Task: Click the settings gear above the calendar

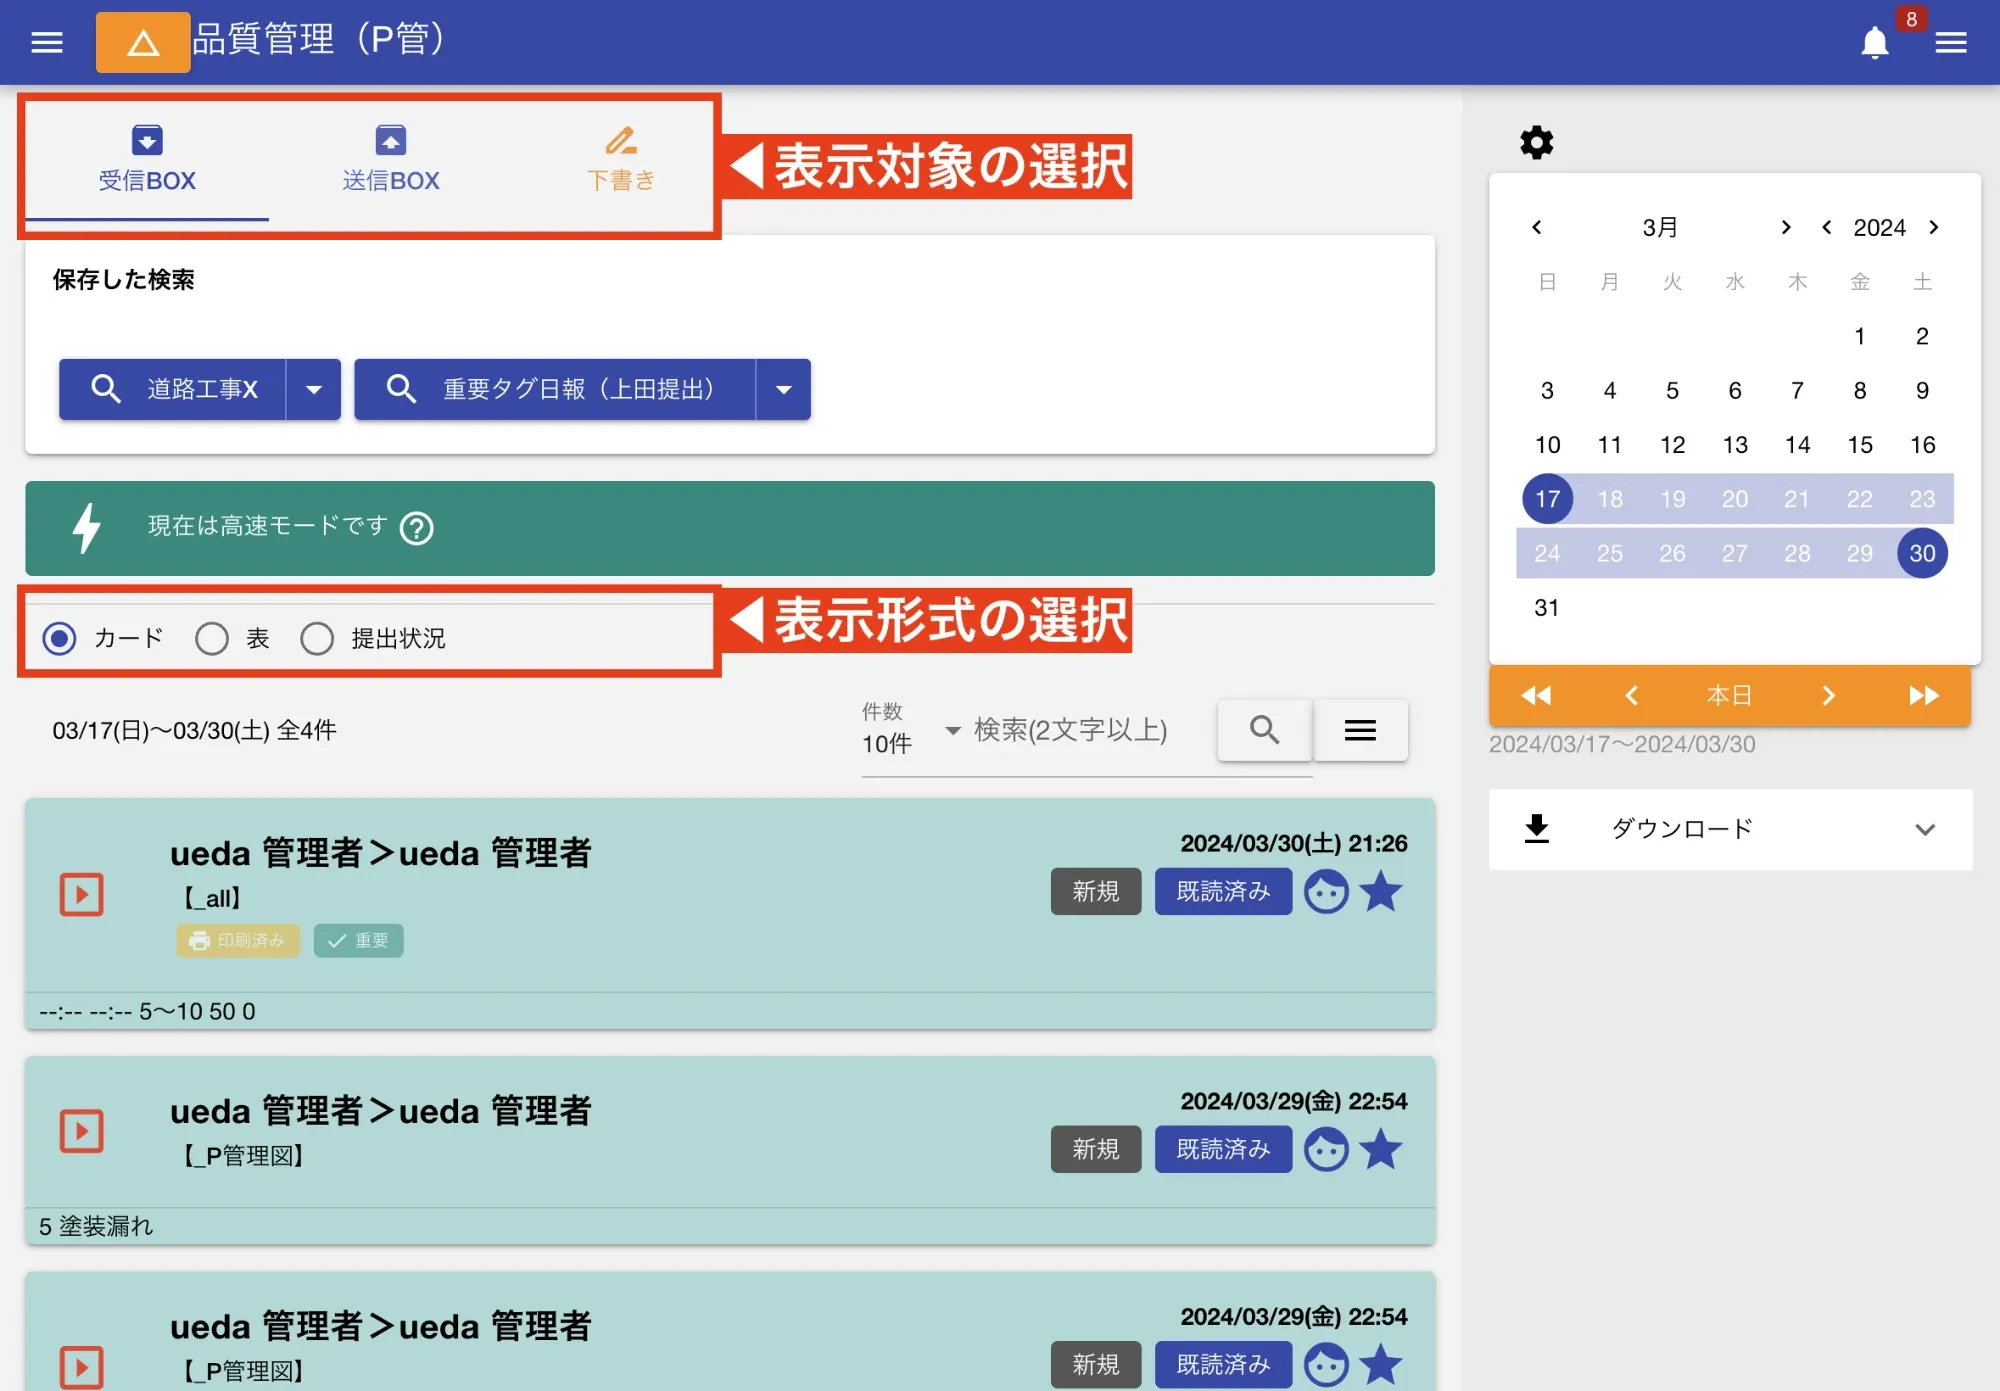Action: click(1535, 142)
